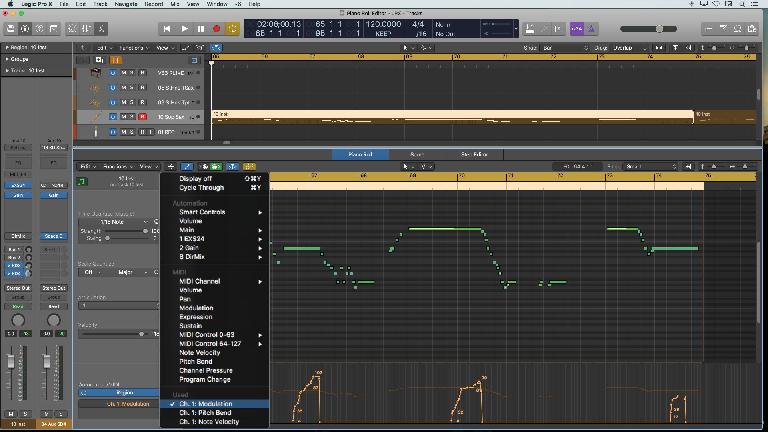Click the Go to Beginning transport button
Image resolution: width=768 pixels, height=432 pixels.
tap(167, 29)
